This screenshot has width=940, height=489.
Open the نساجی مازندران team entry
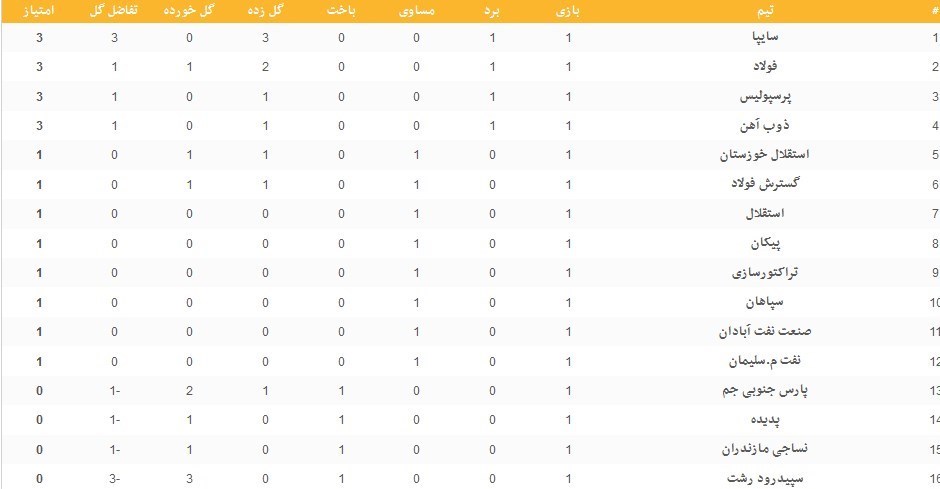[x=765, y=449]
